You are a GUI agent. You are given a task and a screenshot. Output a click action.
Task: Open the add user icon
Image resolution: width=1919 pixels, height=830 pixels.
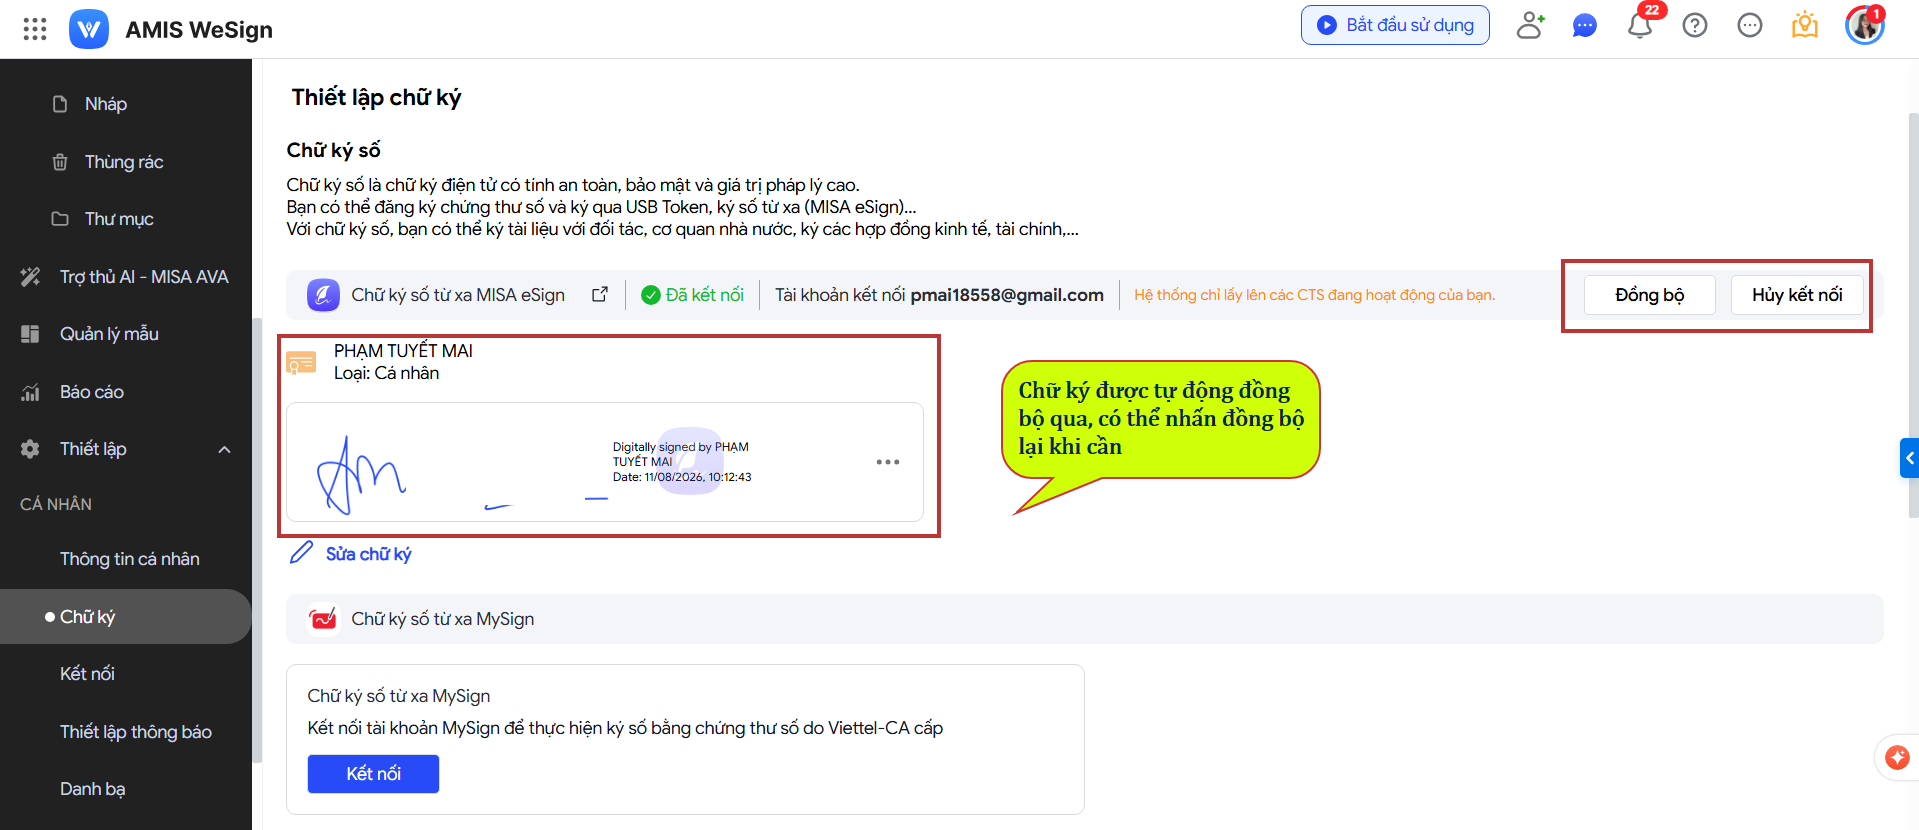coord(1530,25)
